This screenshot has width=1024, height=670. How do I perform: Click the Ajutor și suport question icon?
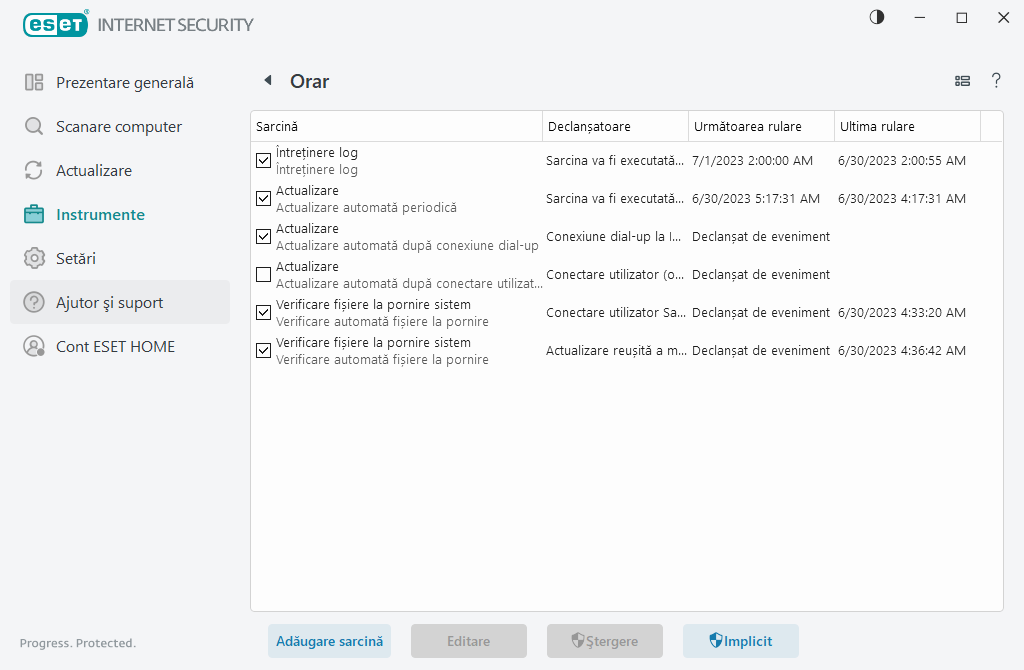34,303
